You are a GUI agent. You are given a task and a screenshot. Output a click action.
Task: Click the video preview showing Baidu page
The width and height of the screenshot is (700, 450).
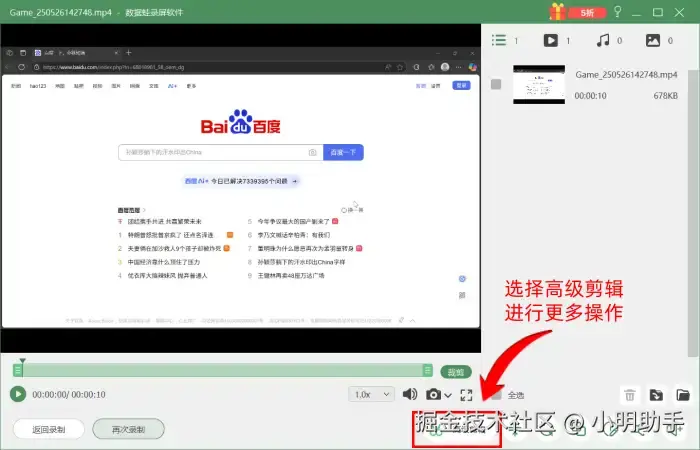coord(241,188)
